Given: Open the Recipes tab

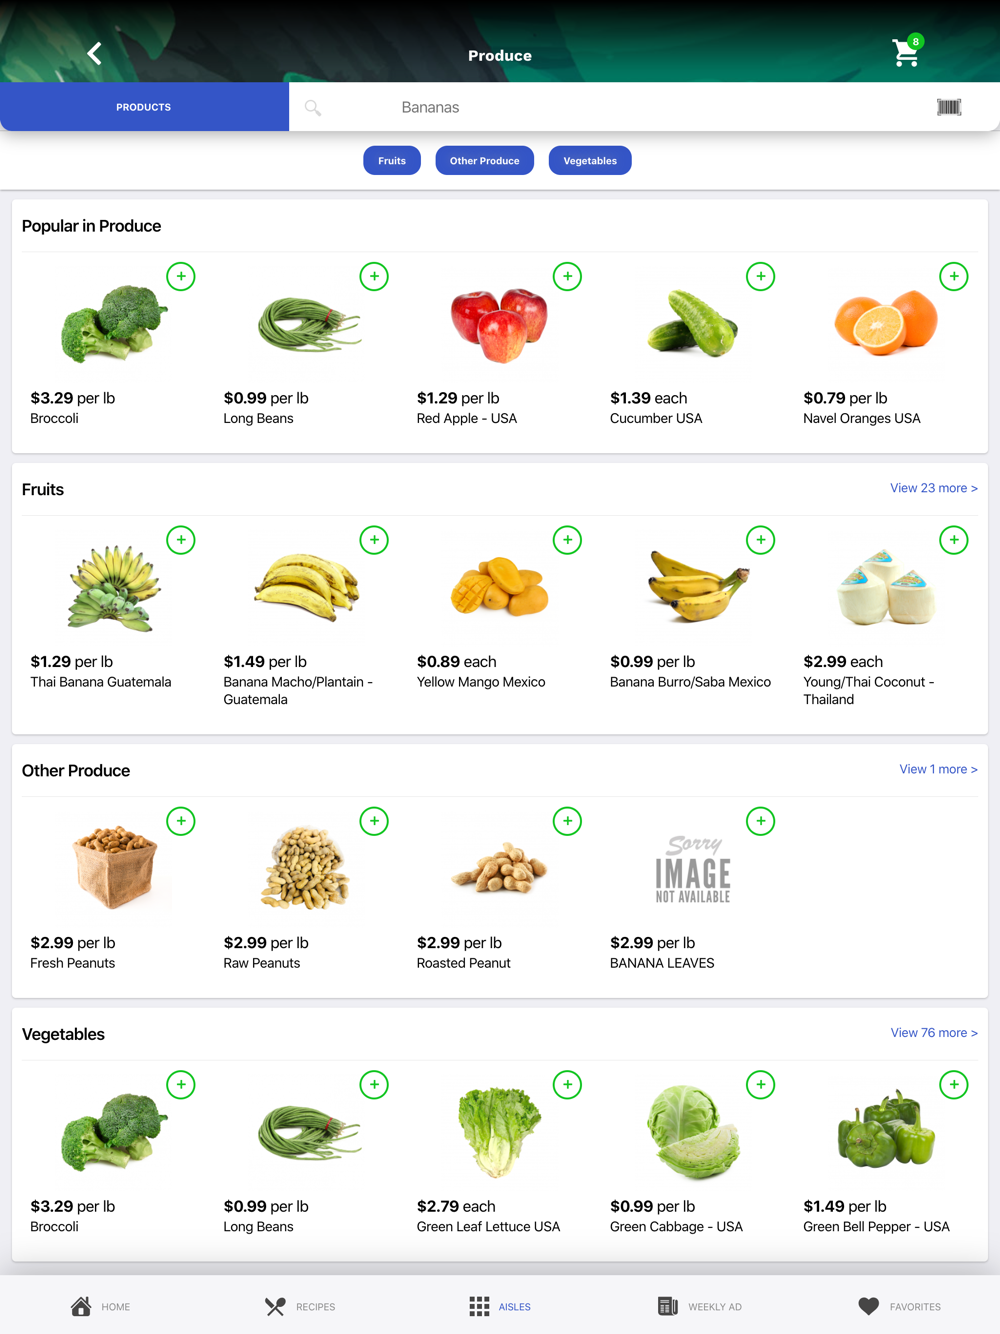Looking at the screenshot, I should [x=300, y=1306].
